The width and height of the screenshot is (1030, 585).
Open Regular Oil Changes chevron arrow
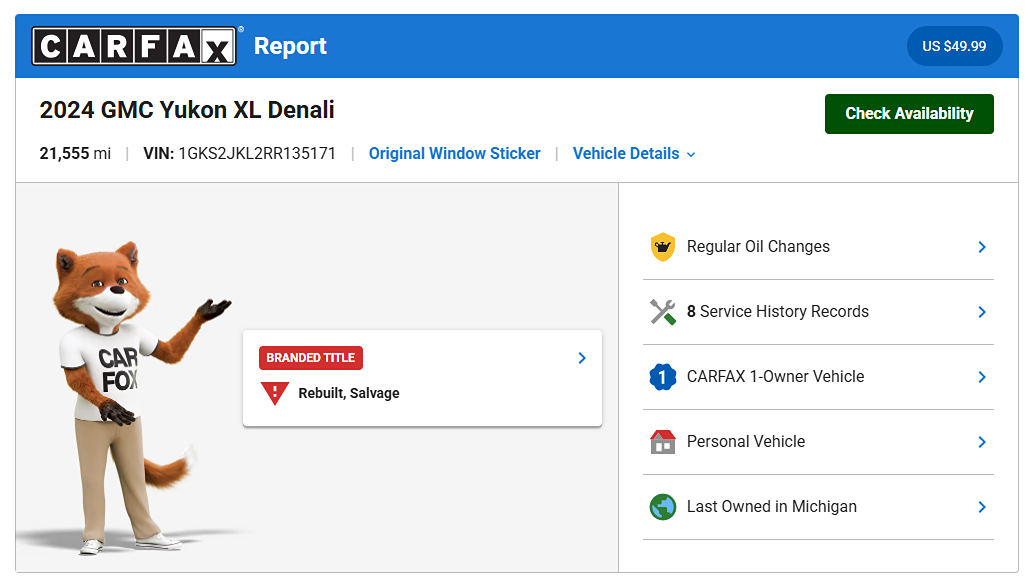point(982,247)
